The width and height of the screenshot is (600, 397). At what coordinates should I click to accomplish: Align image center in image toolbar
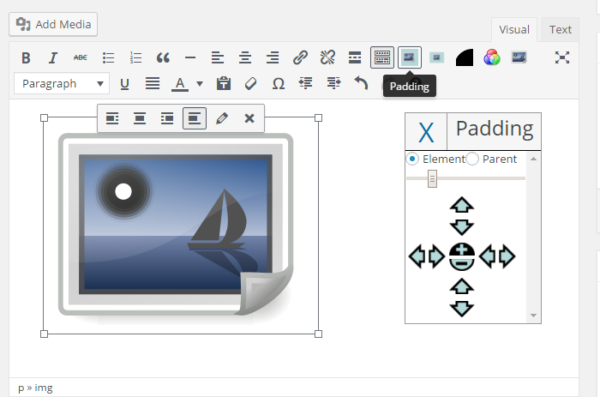140,118
